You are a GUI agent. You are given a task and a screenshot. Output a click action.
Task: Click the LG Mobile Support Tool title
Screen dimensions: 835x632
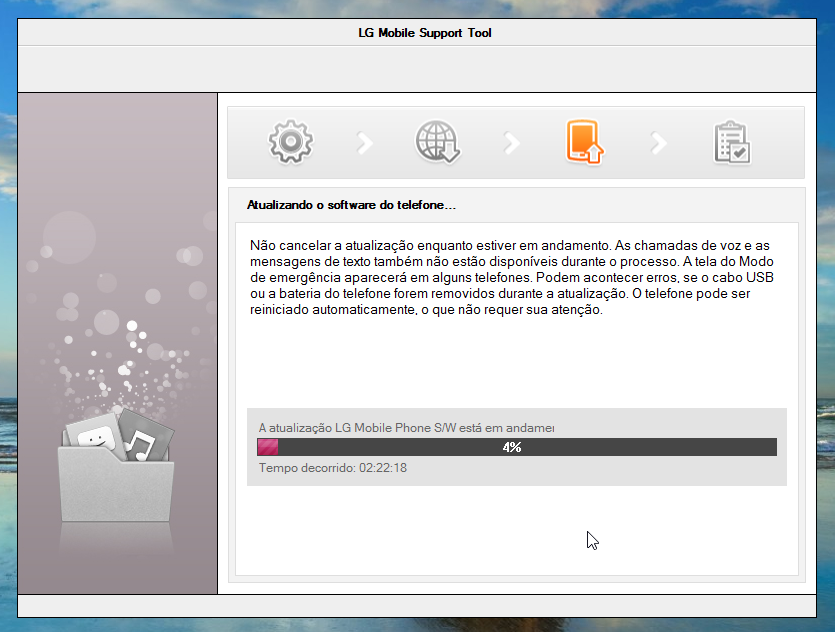pyautogui.click(x=424, y=33)
